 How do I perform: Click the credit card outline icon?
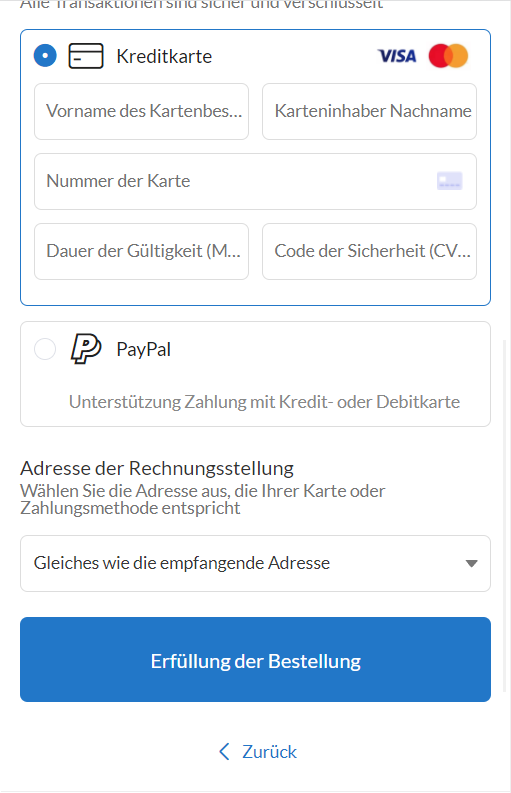pyautogui.click(x=86, y=56)
